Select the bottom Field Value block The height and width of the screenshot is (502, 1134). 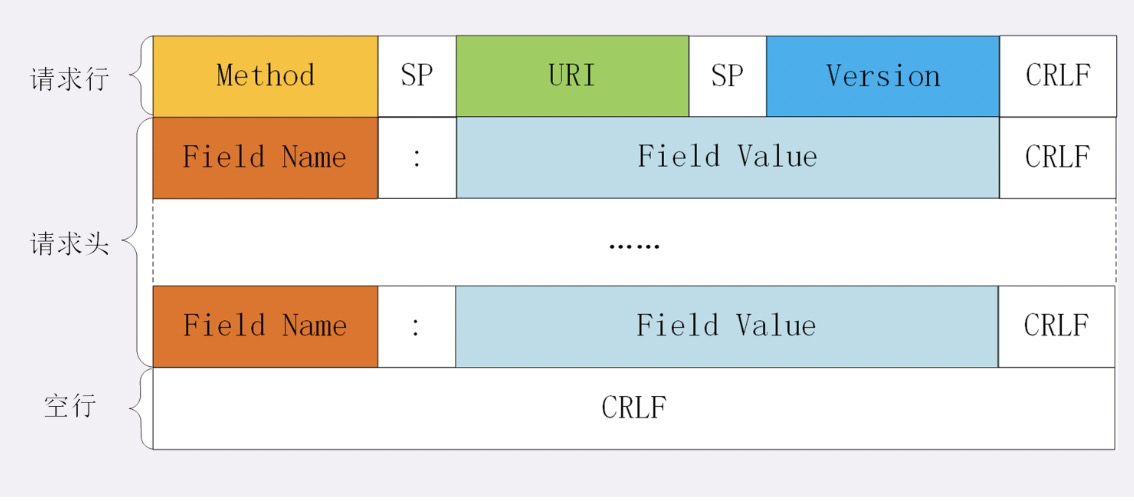click(726, 326)
